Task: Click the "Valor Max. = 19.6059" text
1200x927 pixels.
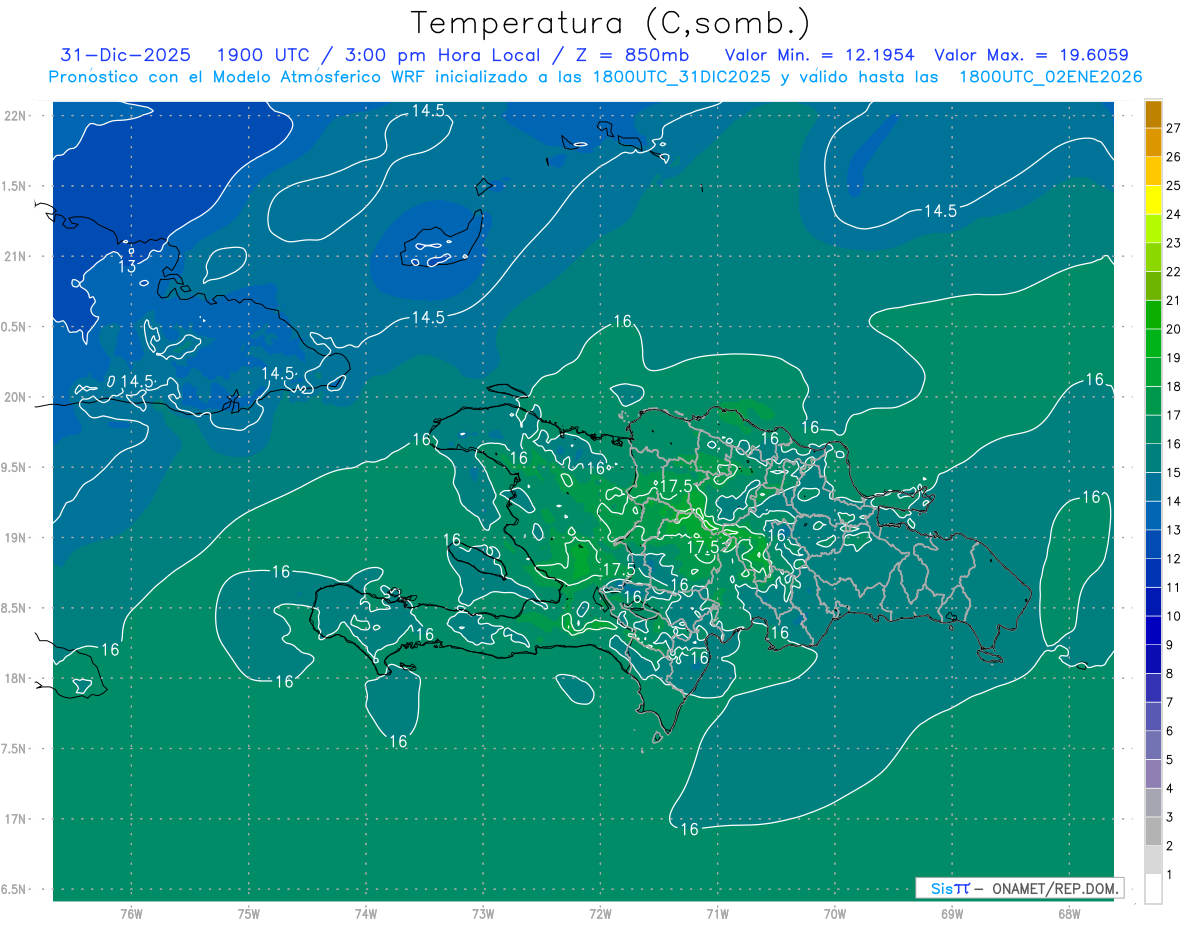Action: [x=1031, y=55]
